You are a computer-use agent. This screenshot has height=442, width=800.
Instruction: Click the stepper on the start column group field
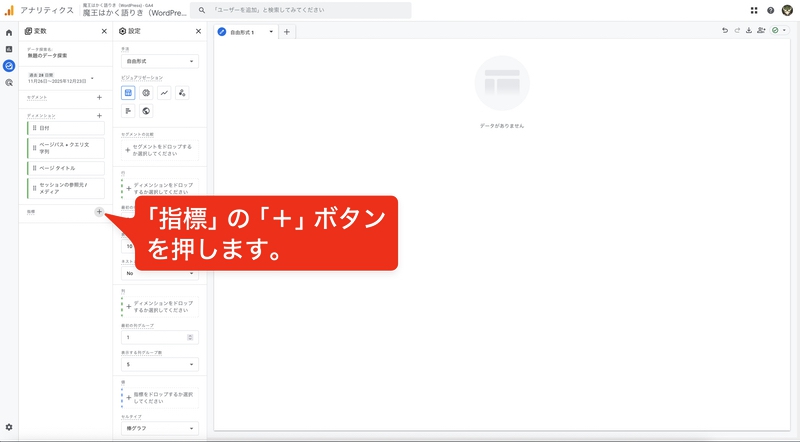[190, 337]
